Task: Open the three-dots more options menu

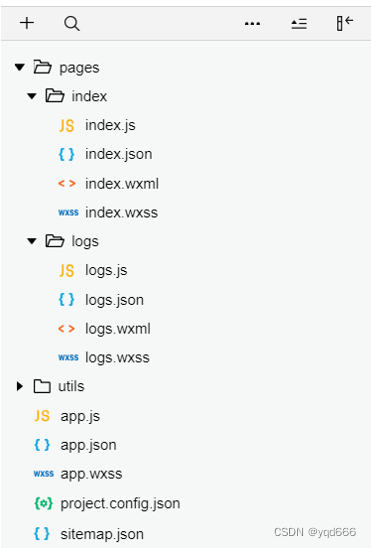Action: (252, 24)
